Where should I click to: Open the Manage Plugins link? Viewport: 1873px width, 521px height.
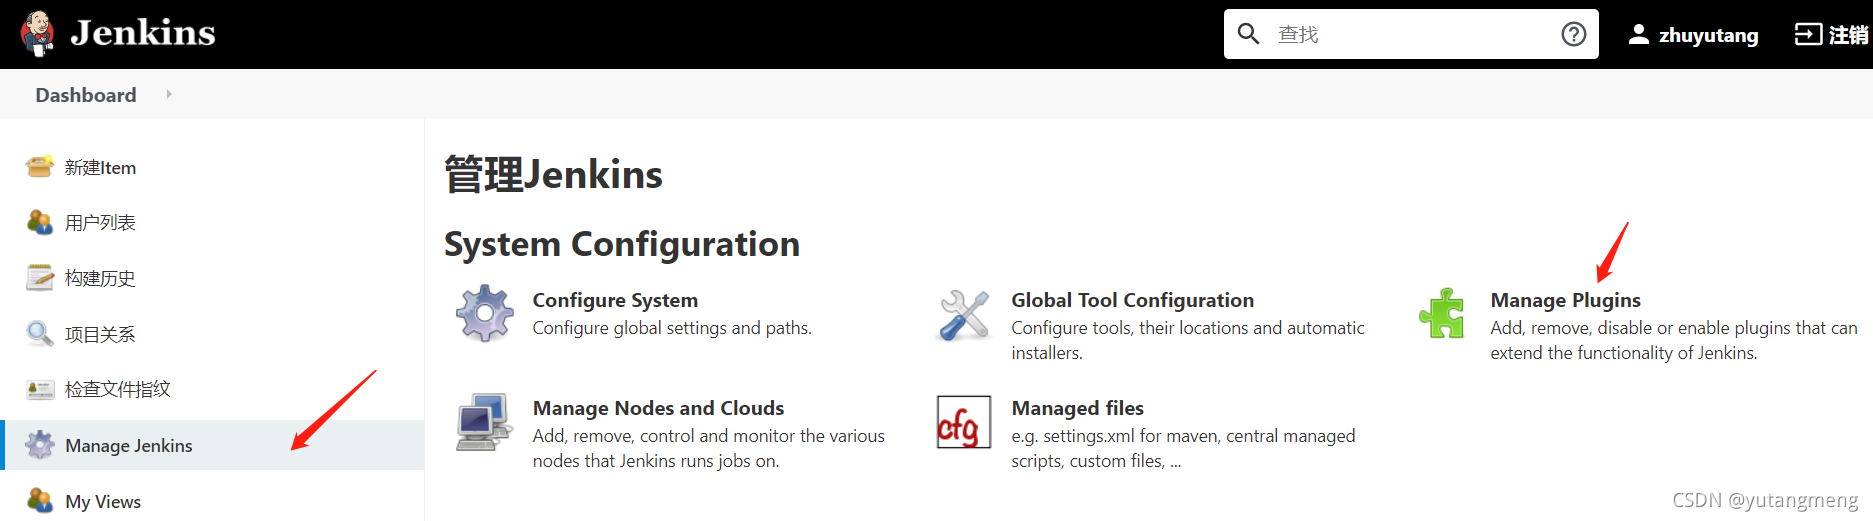click(1565, 300)
